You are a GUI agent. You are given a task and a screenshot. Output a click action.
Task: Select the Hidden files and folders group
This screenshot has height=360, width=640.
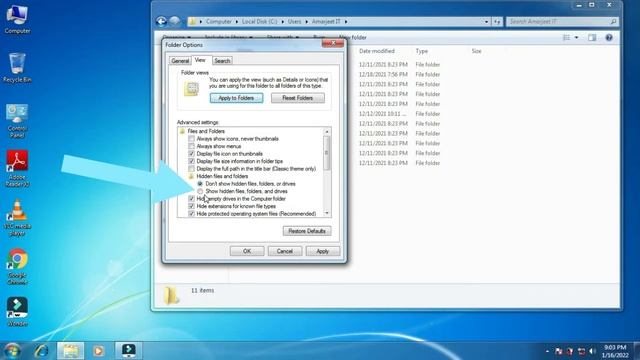coord(222,176)
